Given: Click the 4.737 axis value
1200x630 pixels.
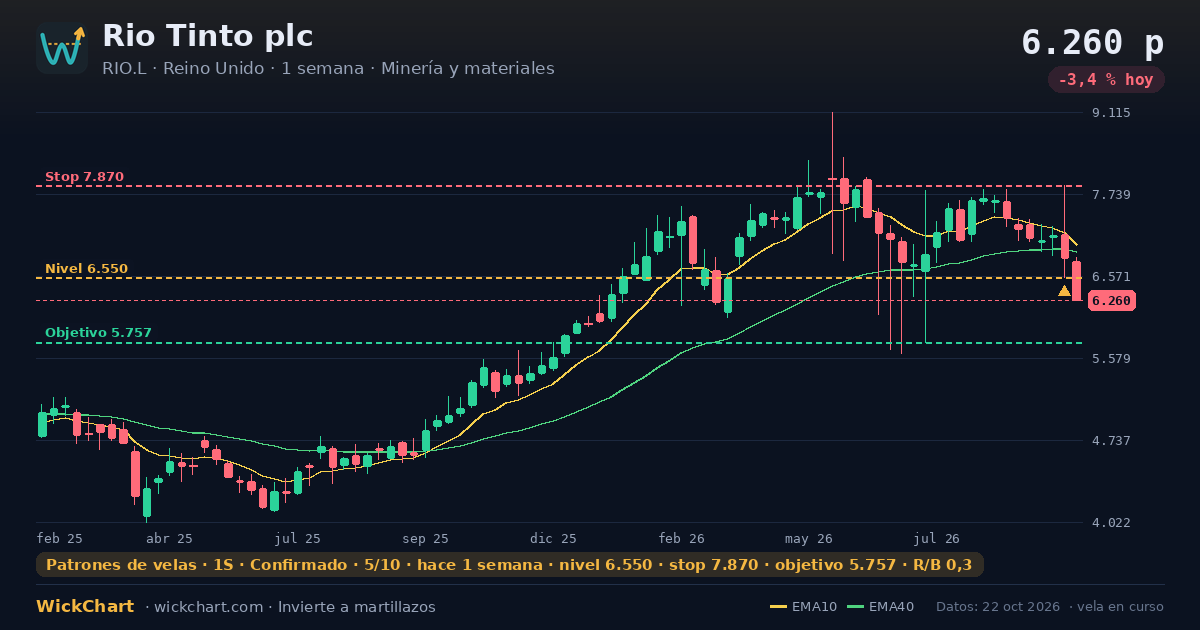Looking at the screenshot, I should click(x=1112, y=441).
